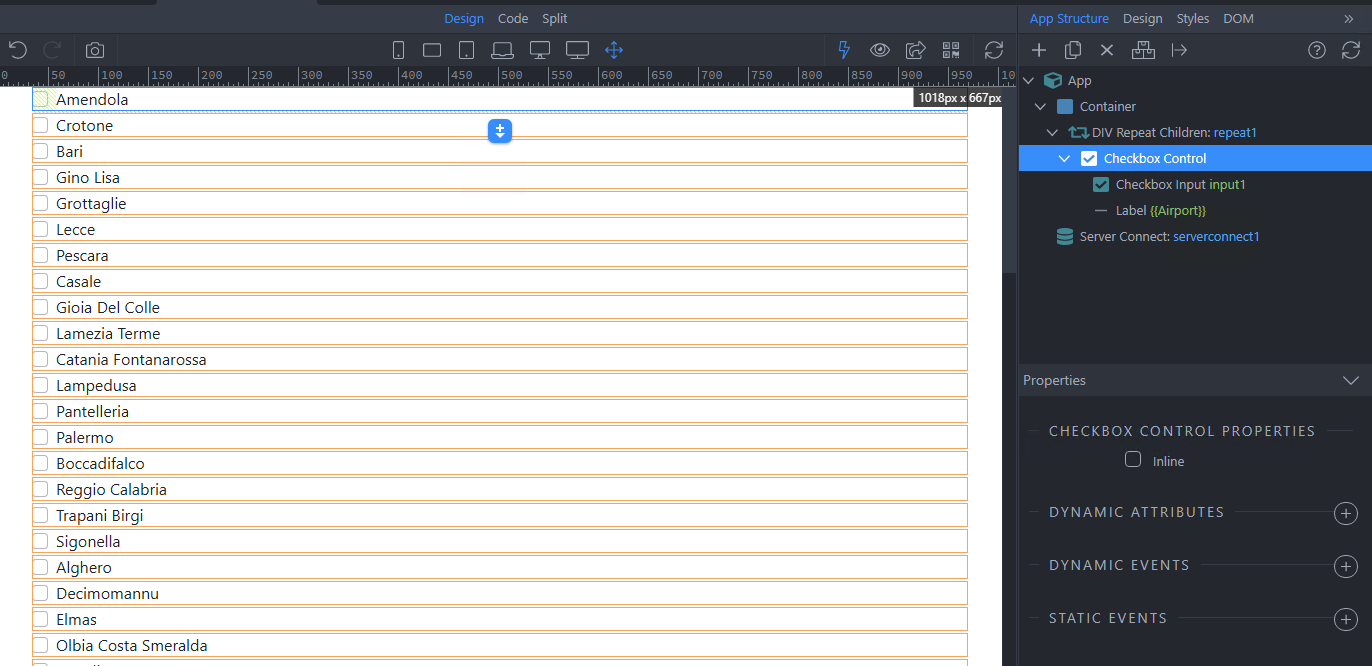Click the eye preview icon in toolbar

pos(880,50)
